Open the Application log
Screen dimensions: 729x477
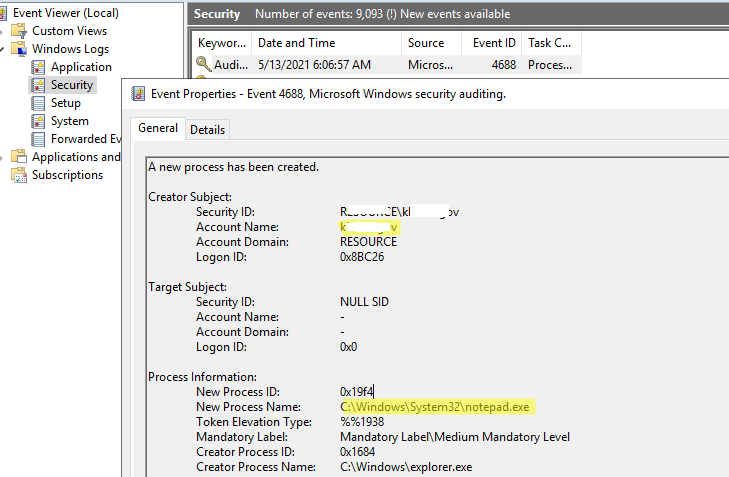(81, 67)
